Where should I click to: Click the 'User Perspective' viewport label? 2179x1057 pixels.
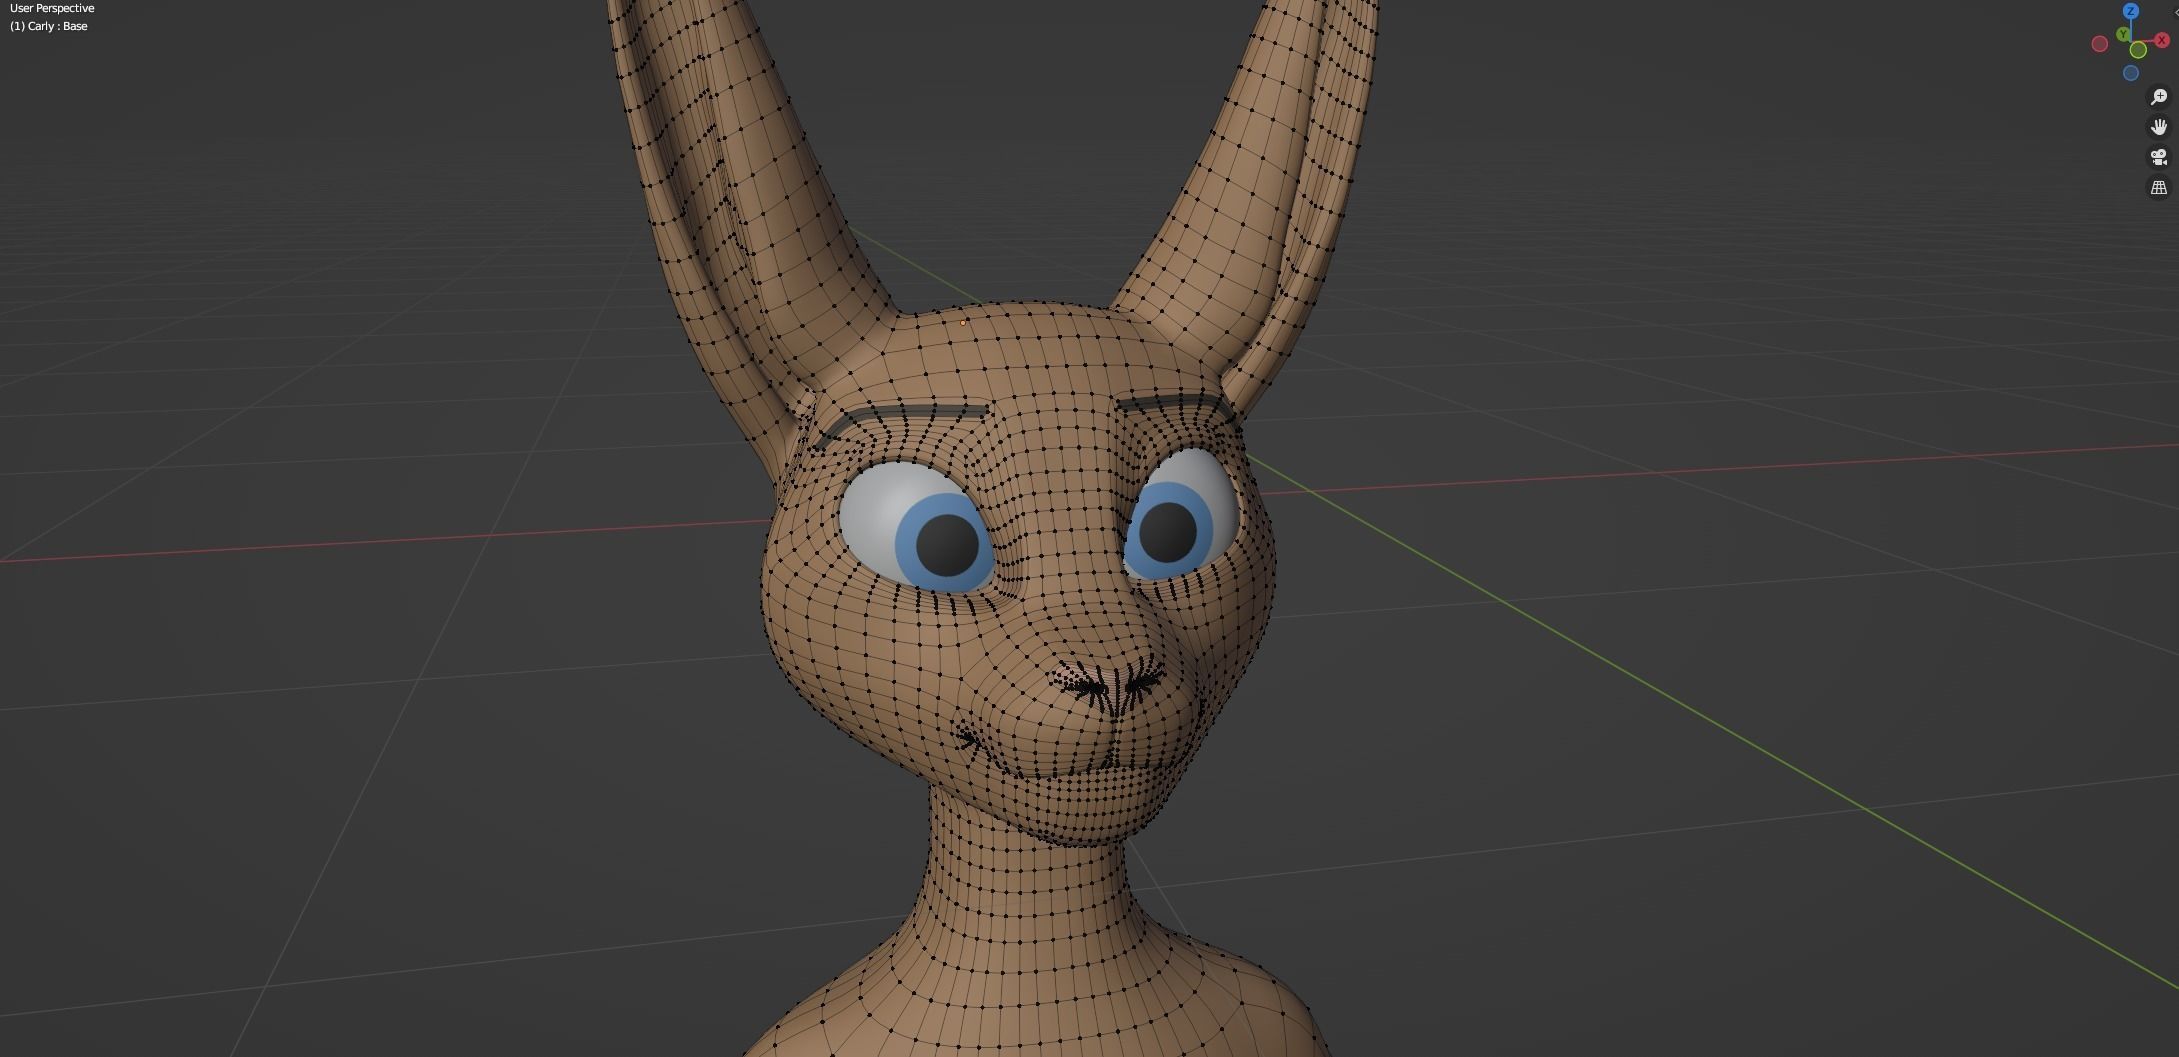pyautogui.click(x=52, y=8)
